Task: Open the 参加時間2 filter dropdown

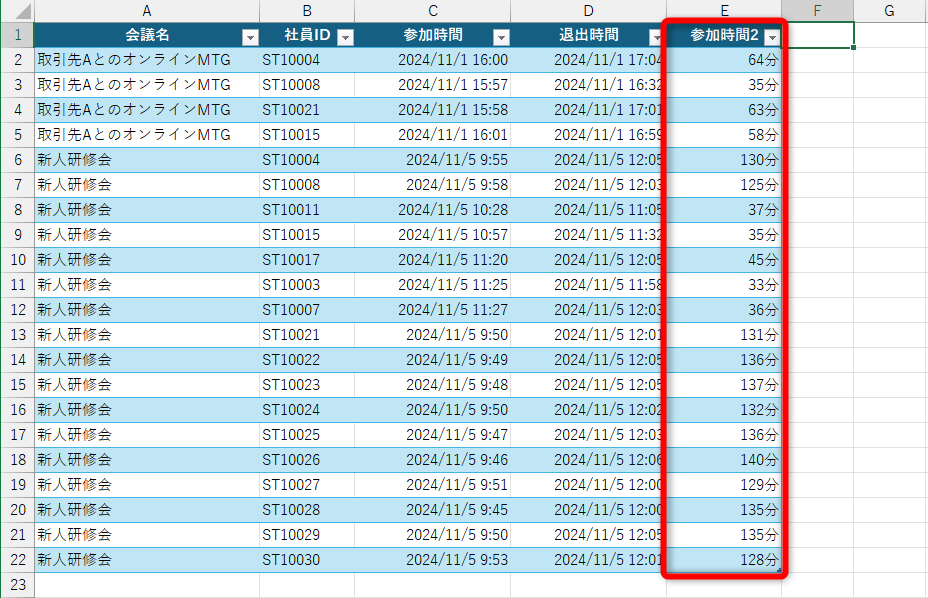Action: [x=772, y=38]
